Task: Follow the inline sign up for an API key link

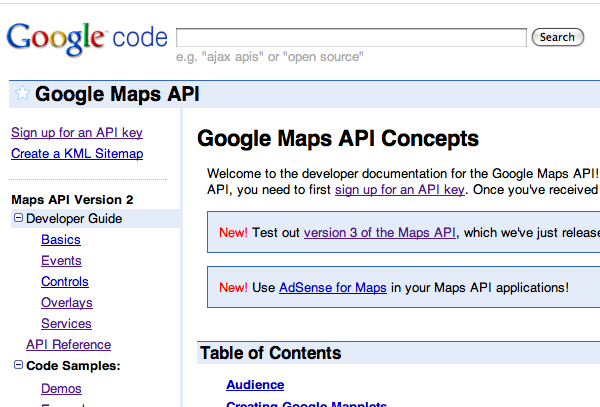Action: pos(399,190)
